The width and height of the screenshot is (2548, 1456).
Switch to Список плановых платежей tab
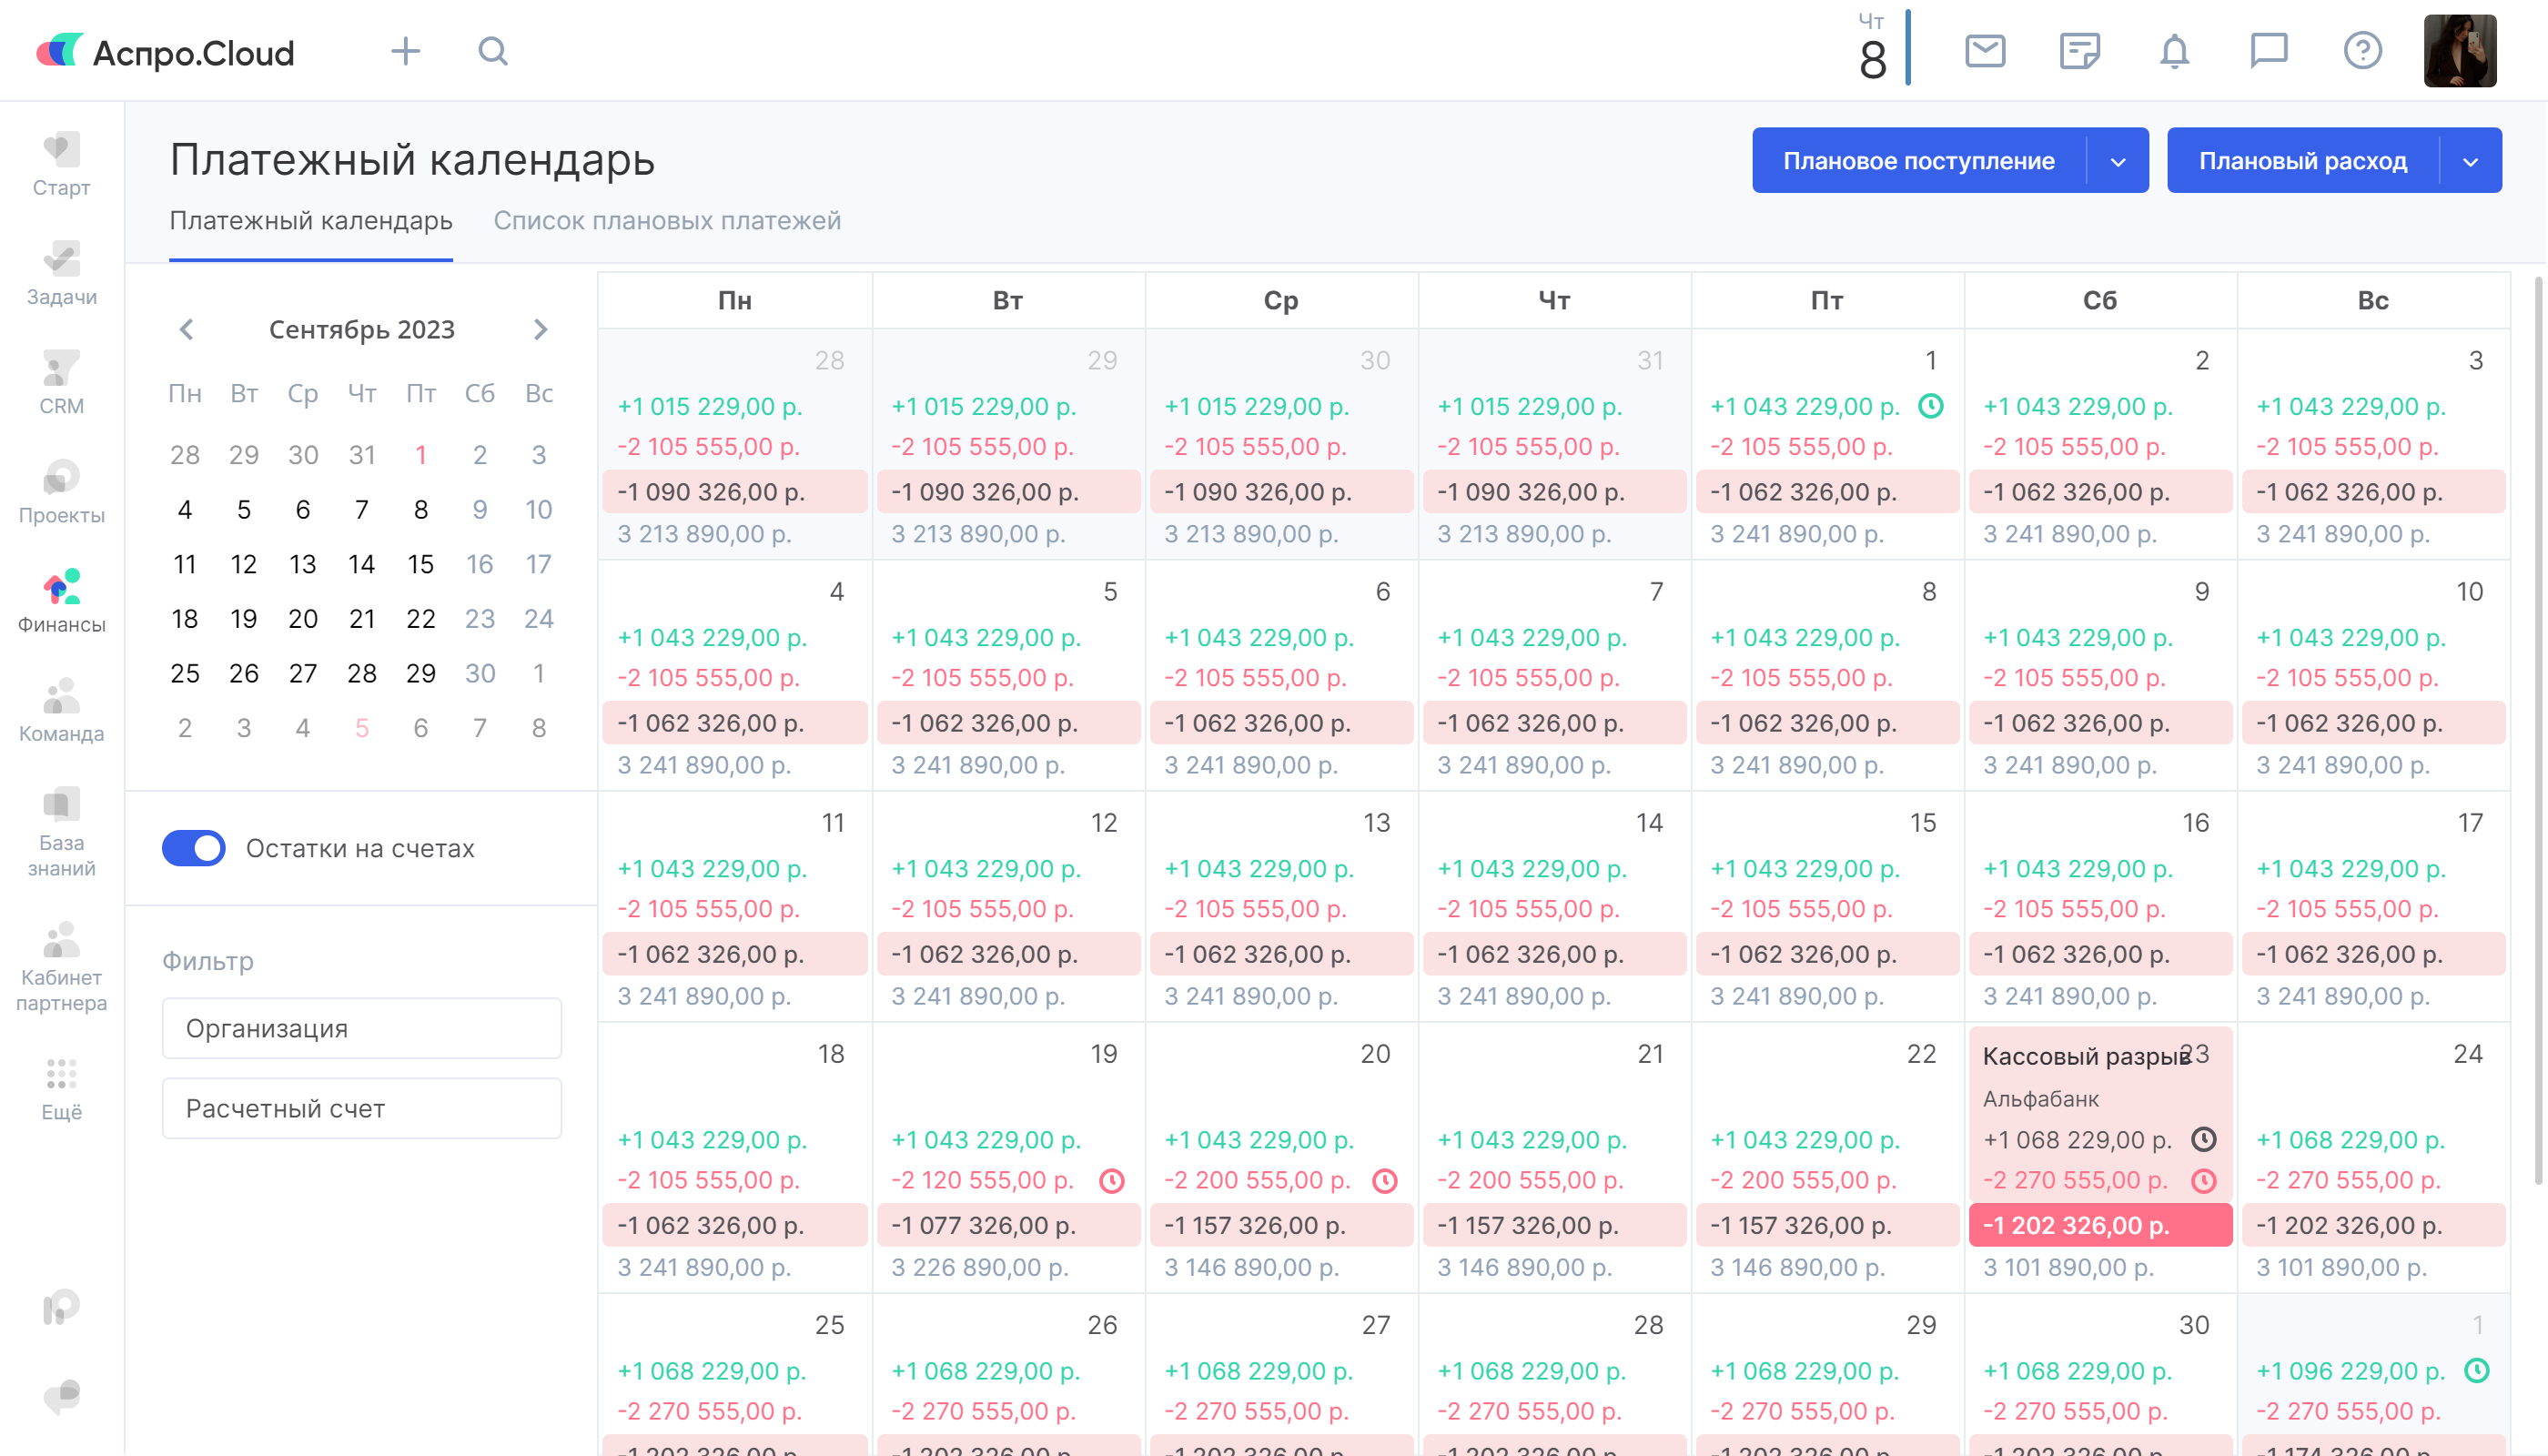tap(667, 221)
